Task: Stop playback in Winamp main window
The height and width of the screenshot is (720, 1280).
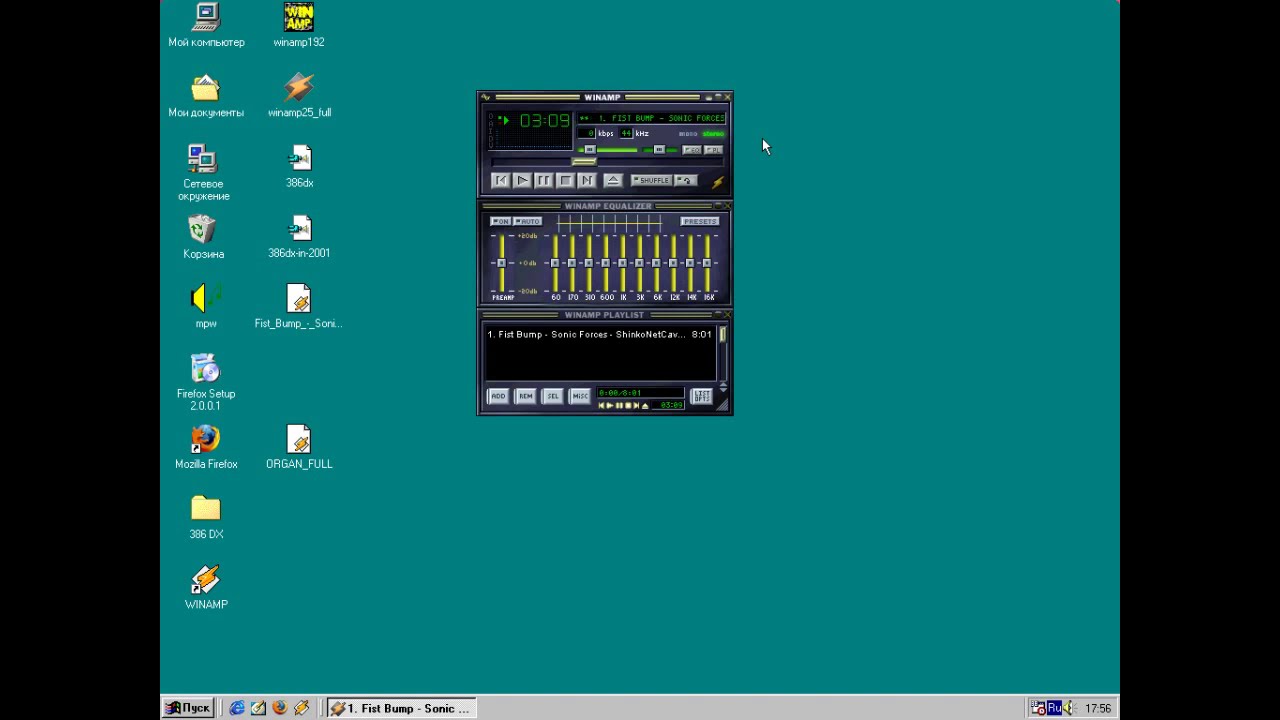Action: pyautogui.click(x=566, y=180)
